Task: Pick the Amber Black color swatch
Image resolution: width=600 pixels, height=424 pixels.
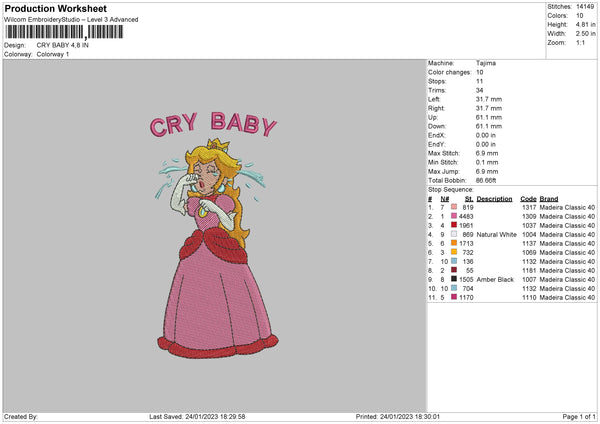Action: pos(454,279)
